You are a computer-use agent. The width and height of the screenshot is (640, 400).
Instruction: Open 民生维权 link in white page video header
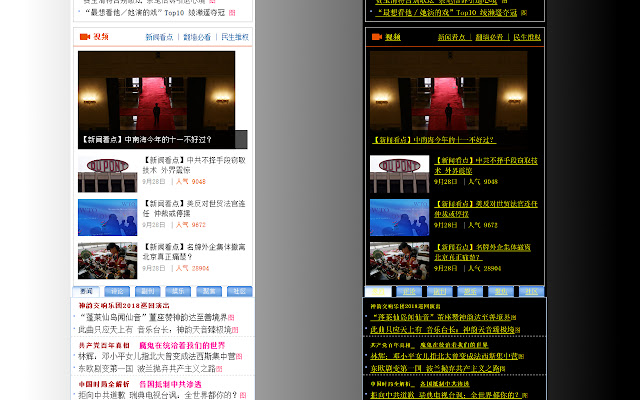pyautogui.click(x=235, y=37)
